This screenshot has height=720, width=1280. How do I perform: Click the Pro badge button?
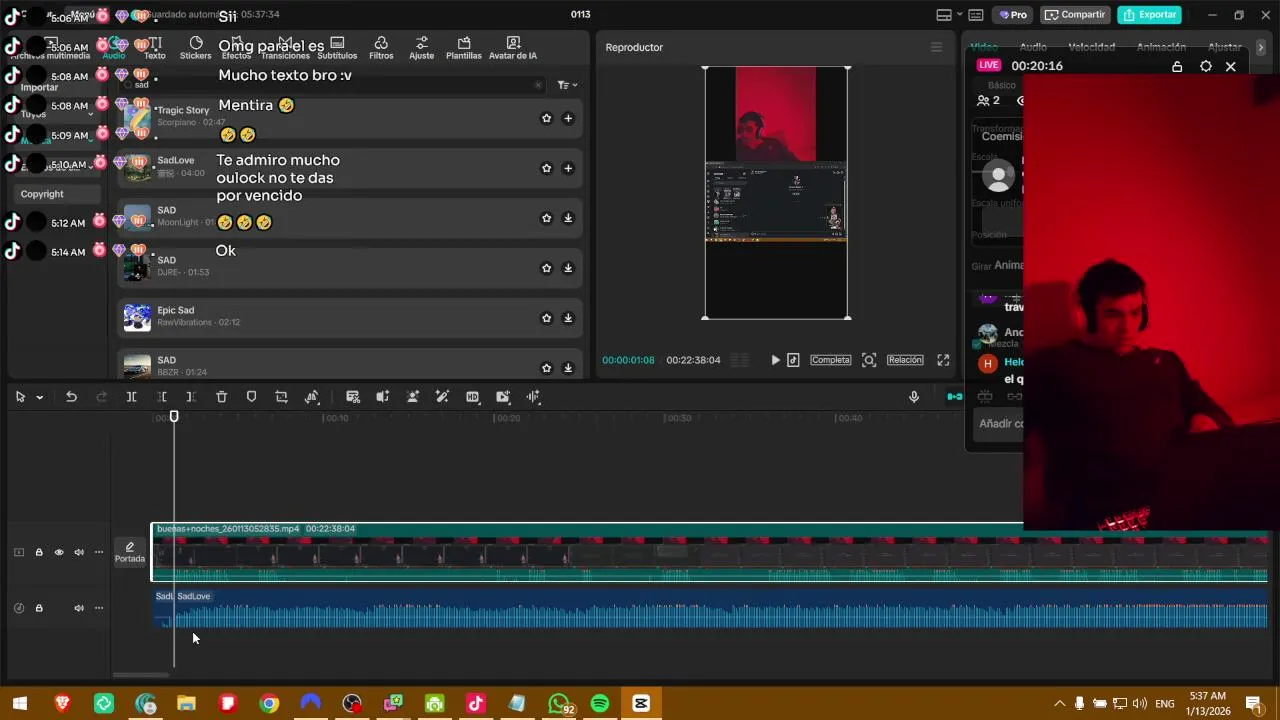point(1012,15)
